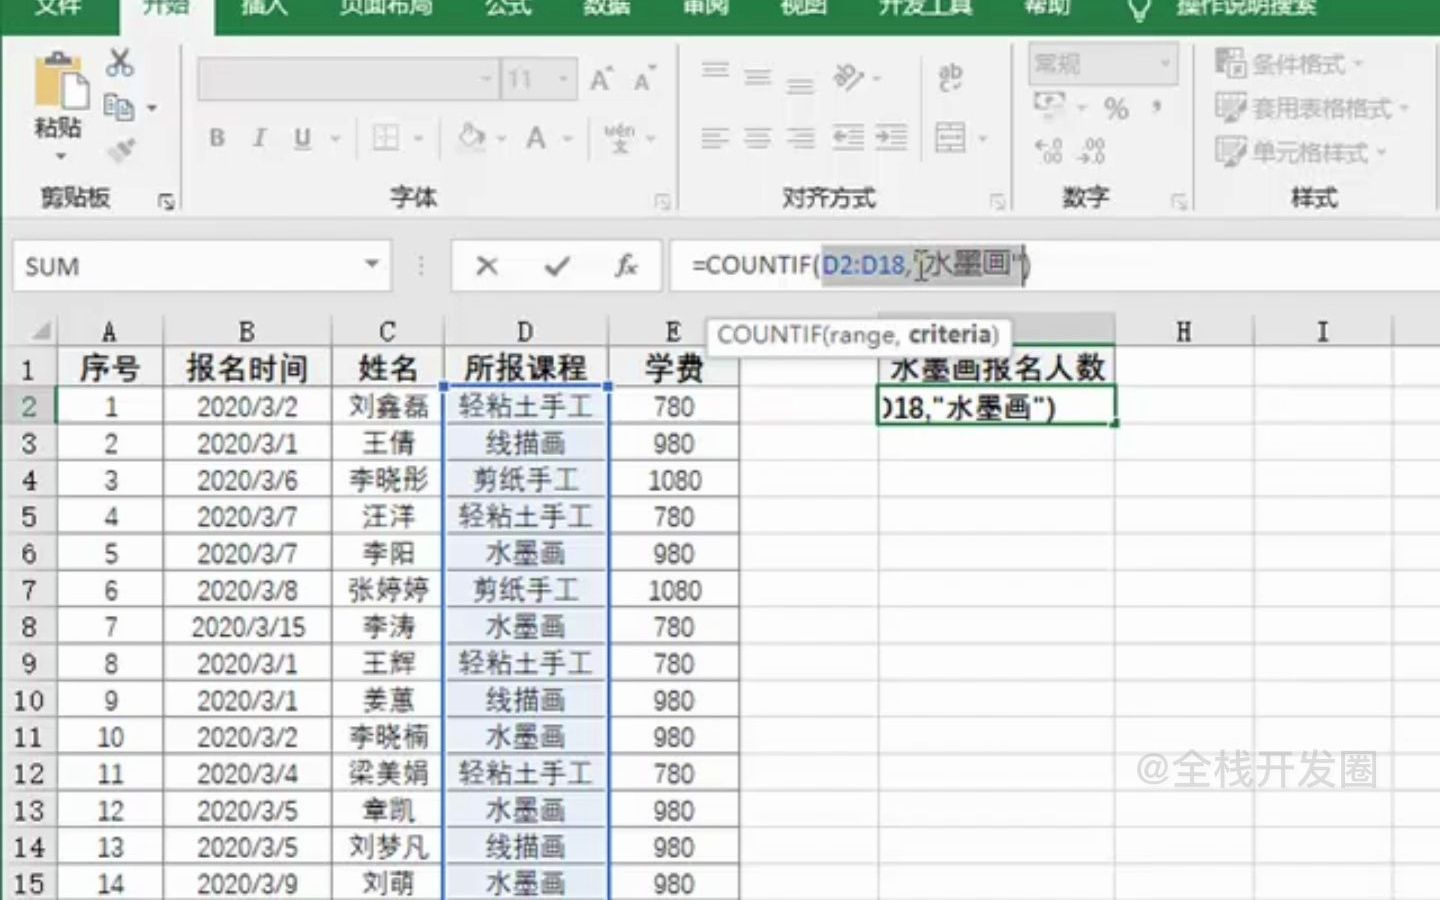Select column D header

tap(525, 331)
